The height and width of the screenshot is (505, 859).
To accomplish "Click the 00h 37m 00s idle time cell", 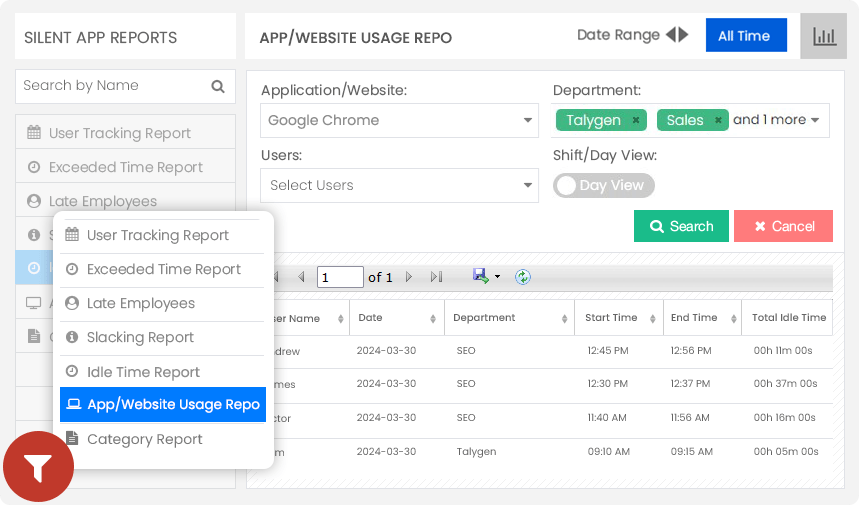I will 786,384.
